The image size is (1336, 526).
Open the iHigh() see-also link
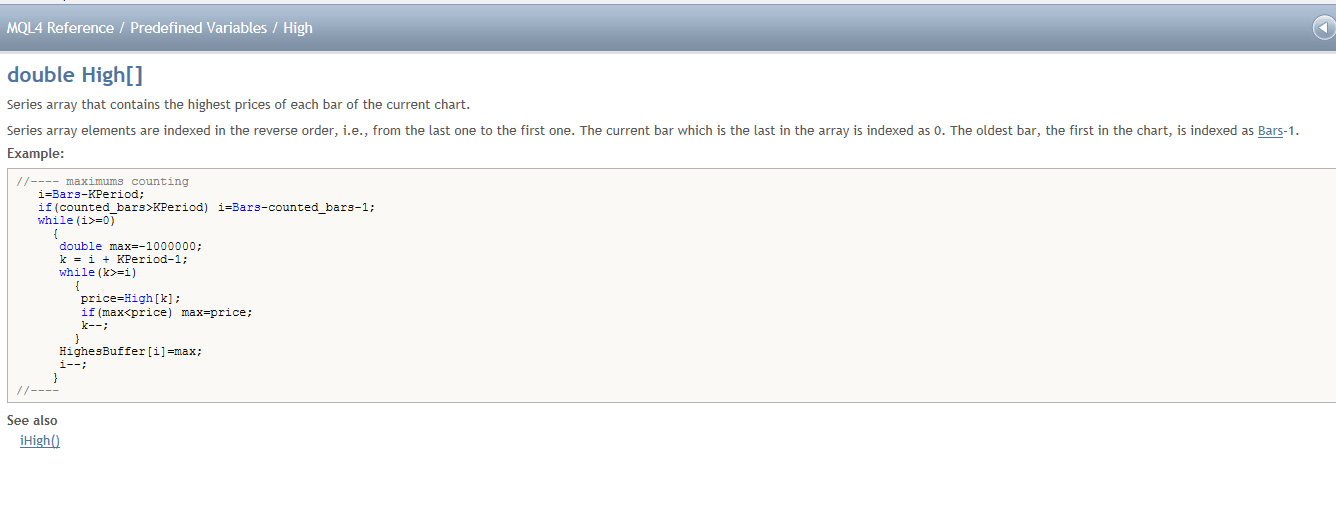point(40,441)
